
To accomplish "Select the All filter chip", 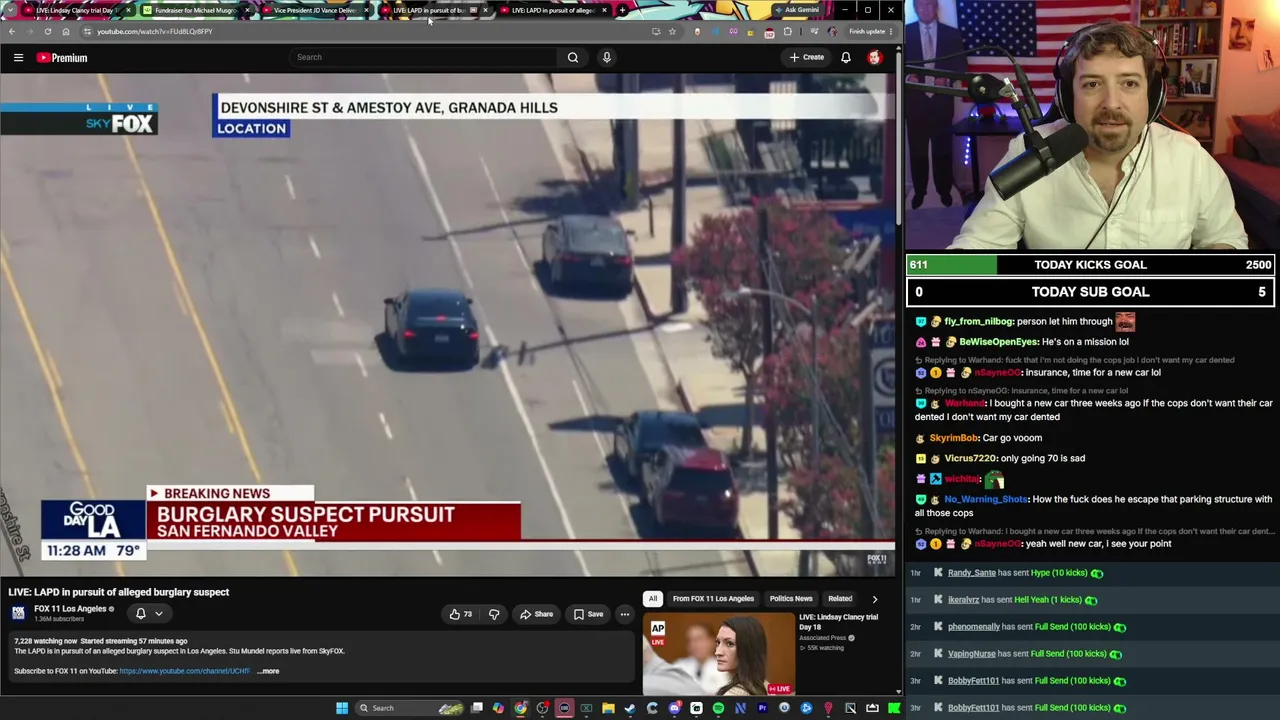I will [652, 599].
